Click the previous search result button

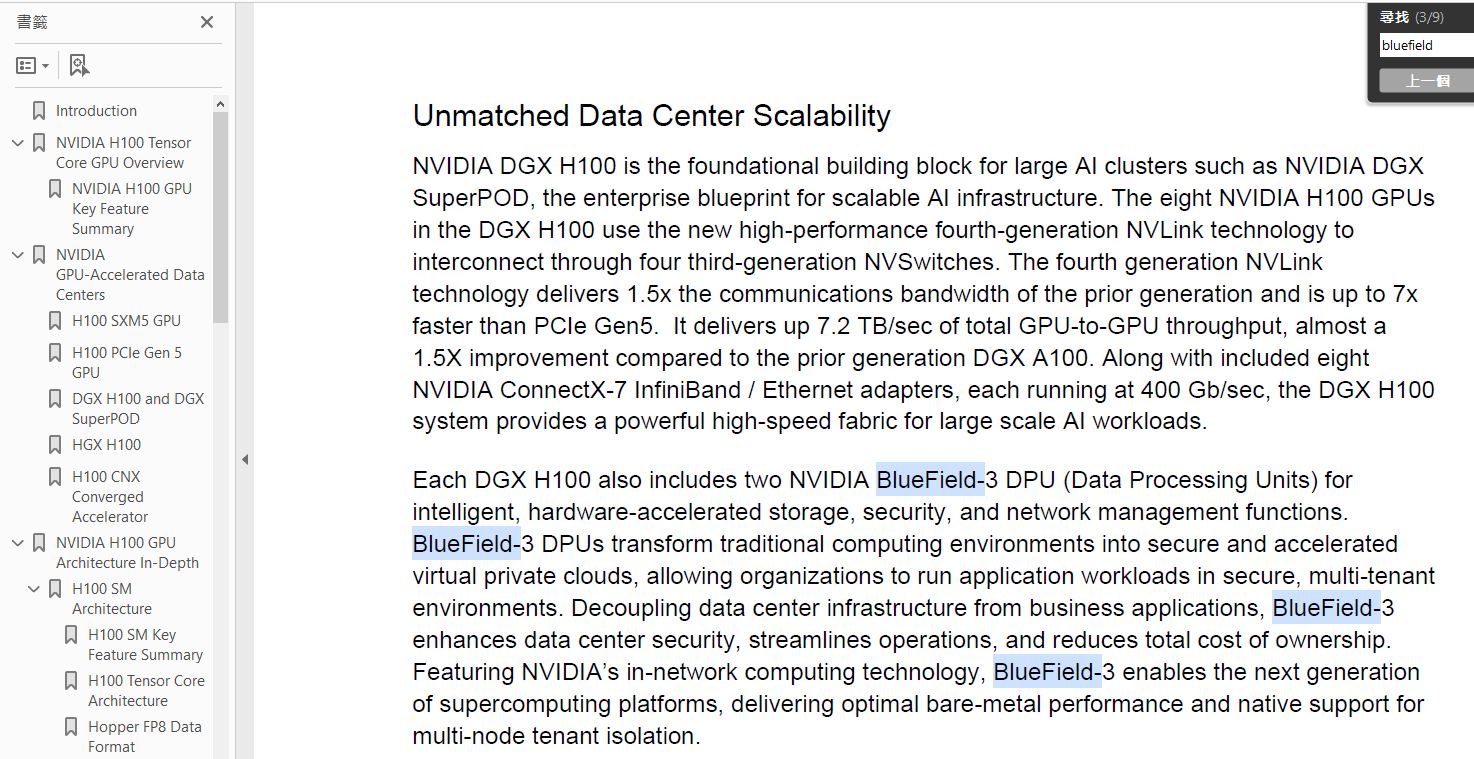1426,81
